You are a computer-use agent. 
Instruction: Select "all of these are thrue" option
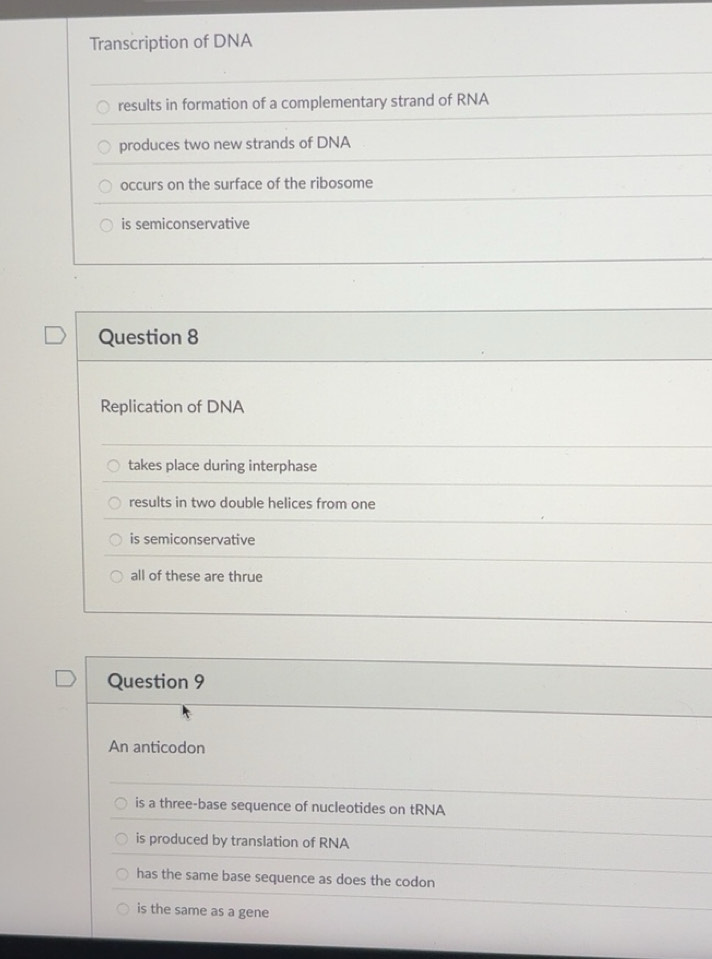[116, 577]
